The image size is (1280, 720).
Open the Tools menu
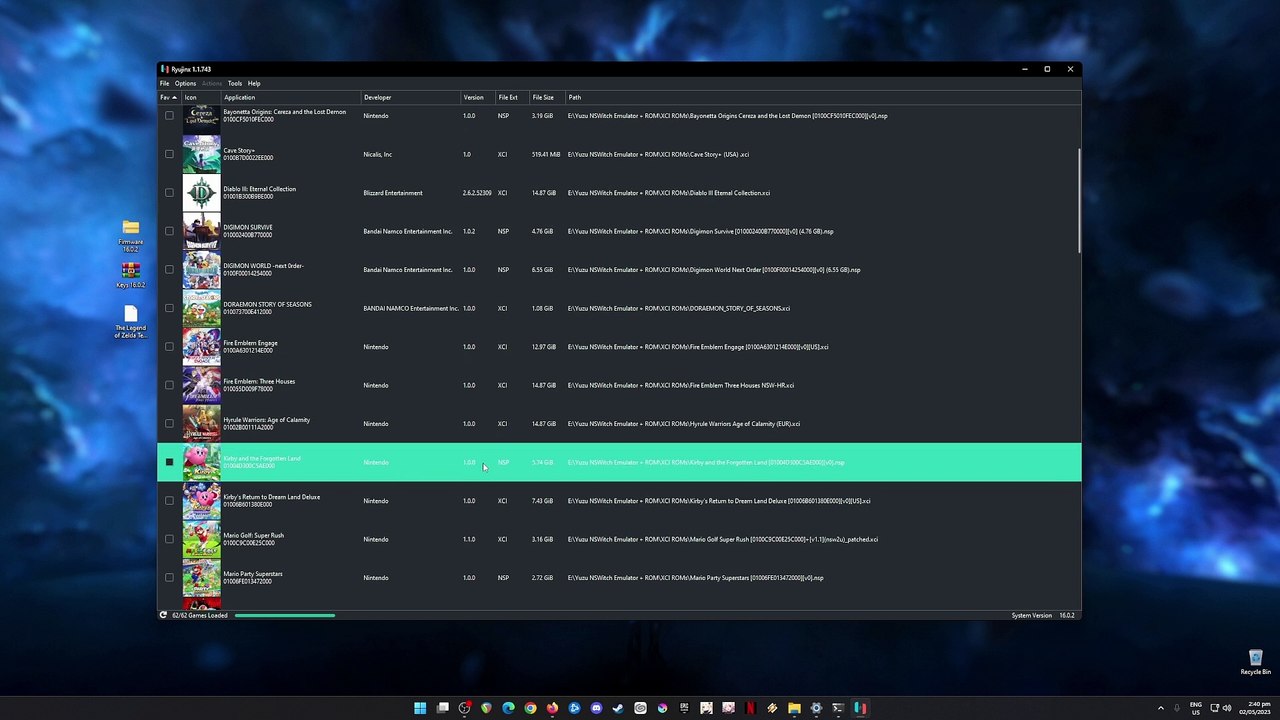(234, 83)
